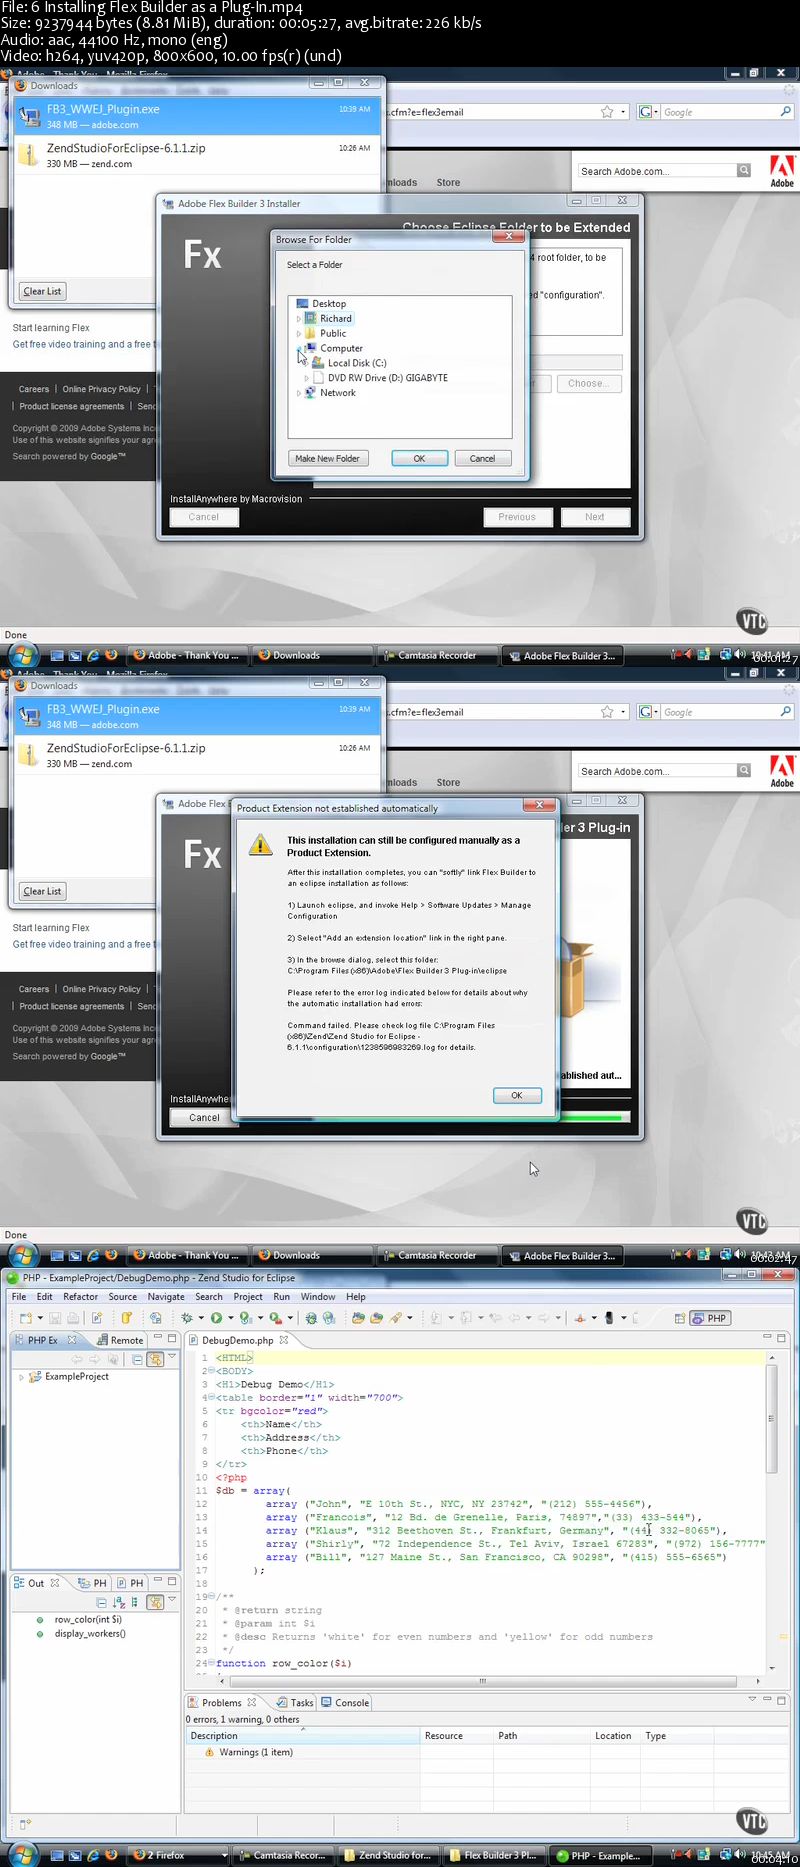The height and width of the screenshot is (1867, 800).
Task: Click the Debug bug icon in Zend toolbar
Action: pos(188,1318)
